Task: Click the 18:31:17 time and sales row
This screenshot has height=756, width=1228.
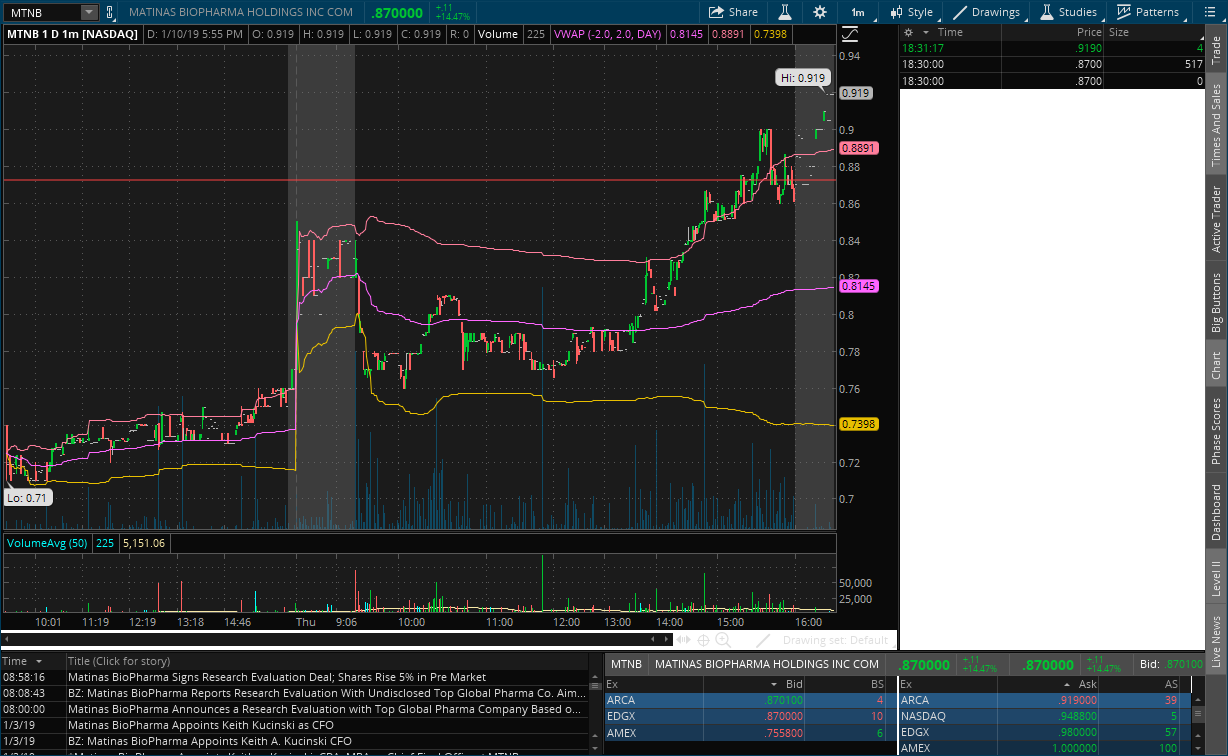Action: point(1053,47)
